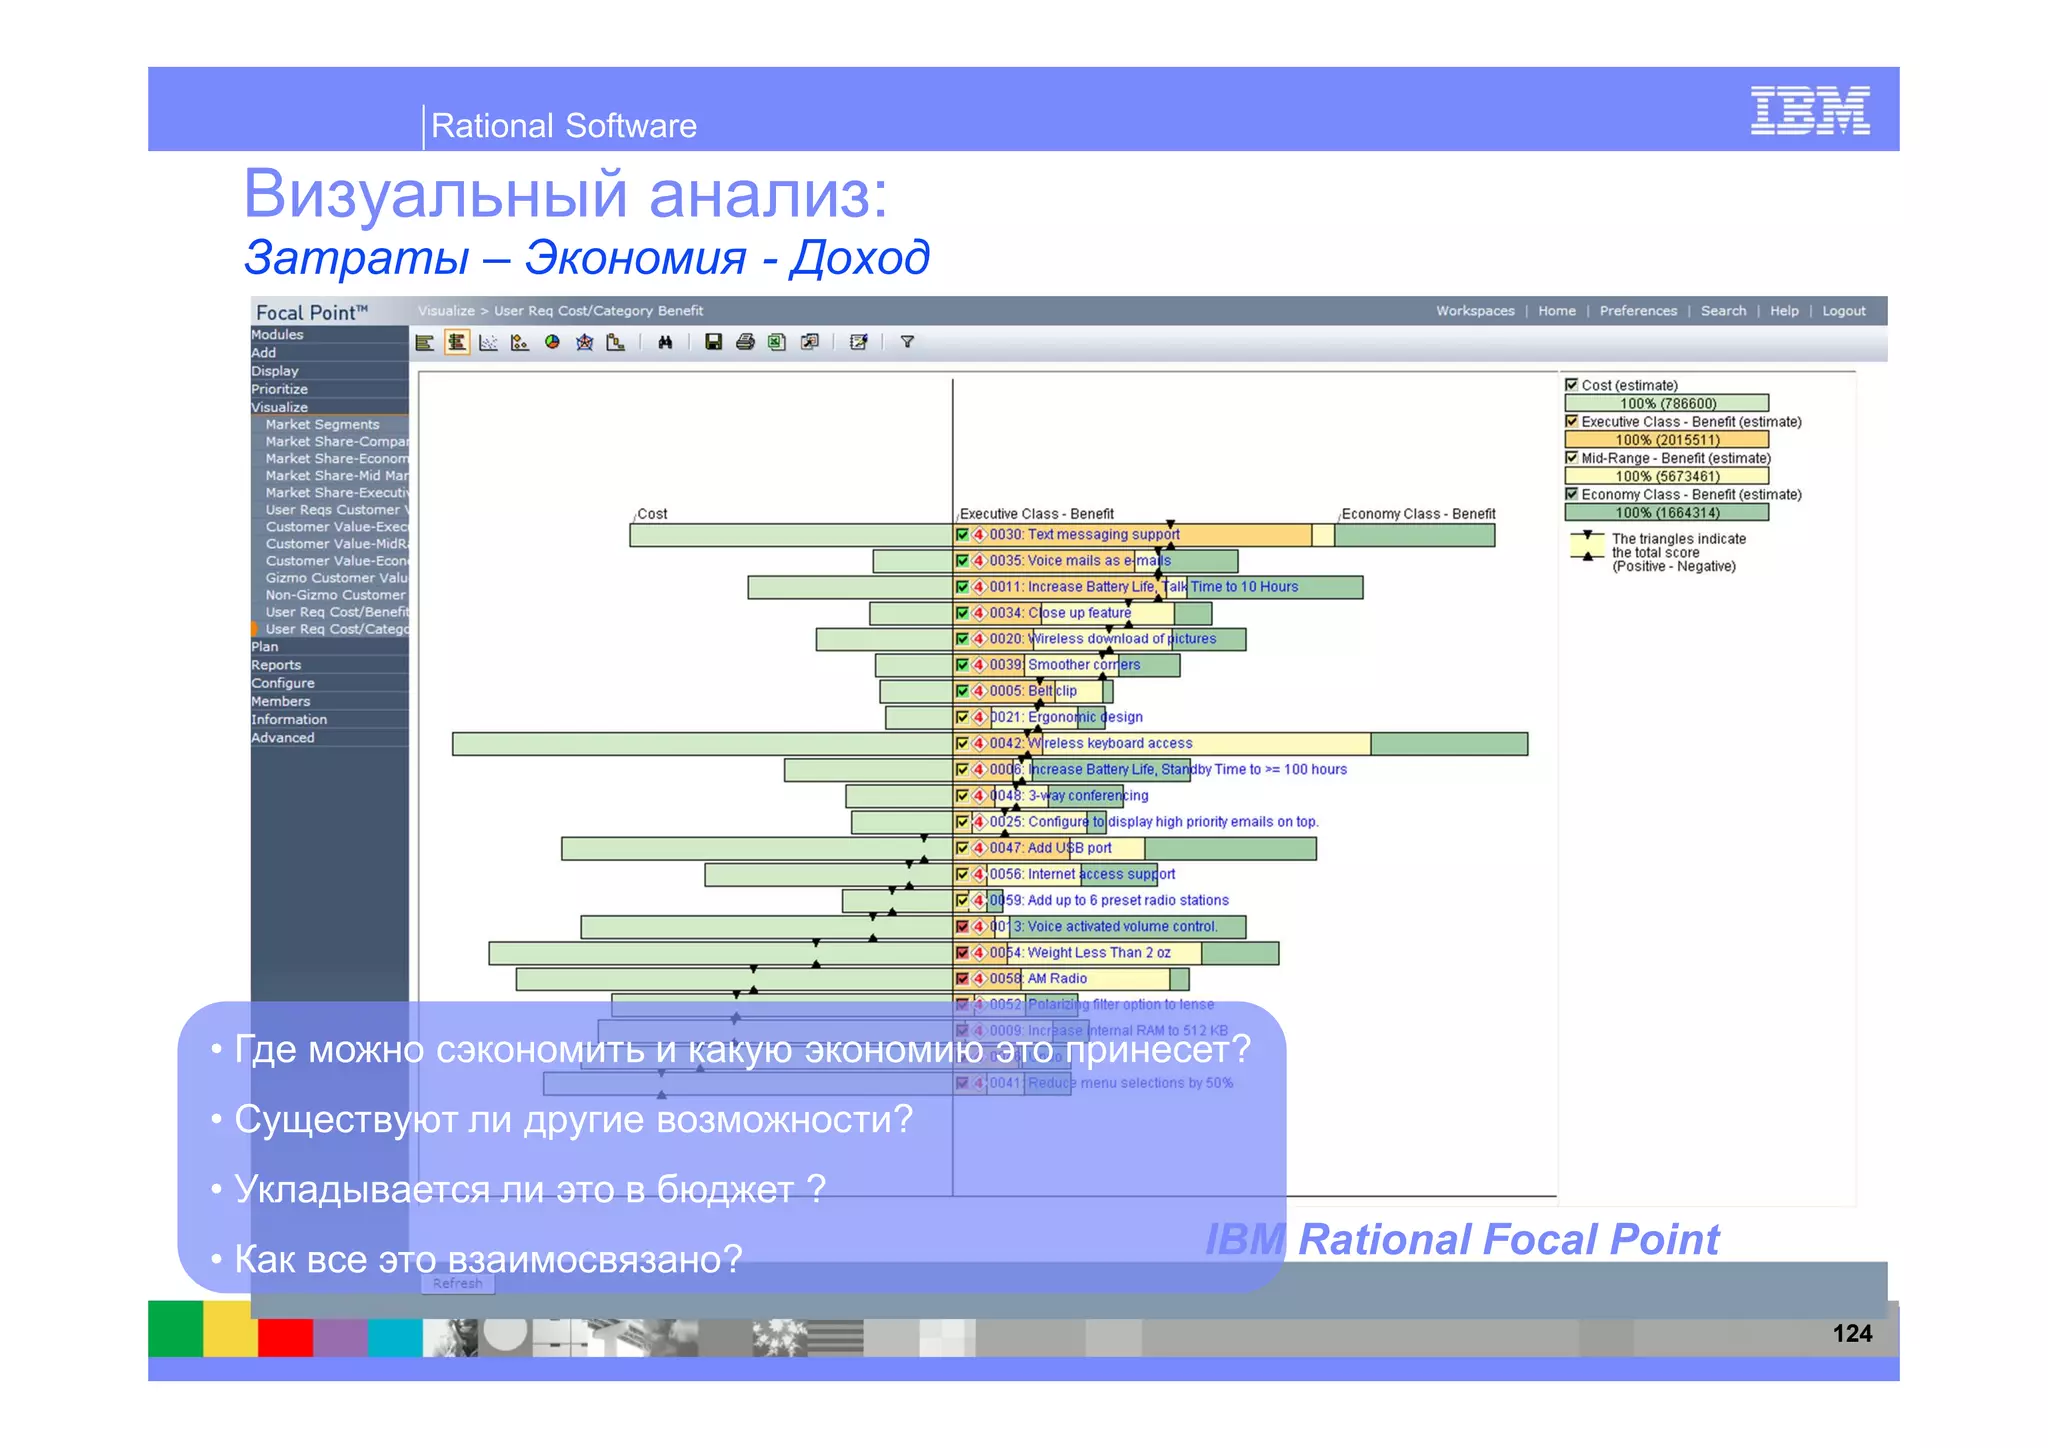The width and height of the screenshot is (2048, 1448).
Task: Click priority diamond icon for 0011 Increase Battery Life
Action: [x=979, y=587]
